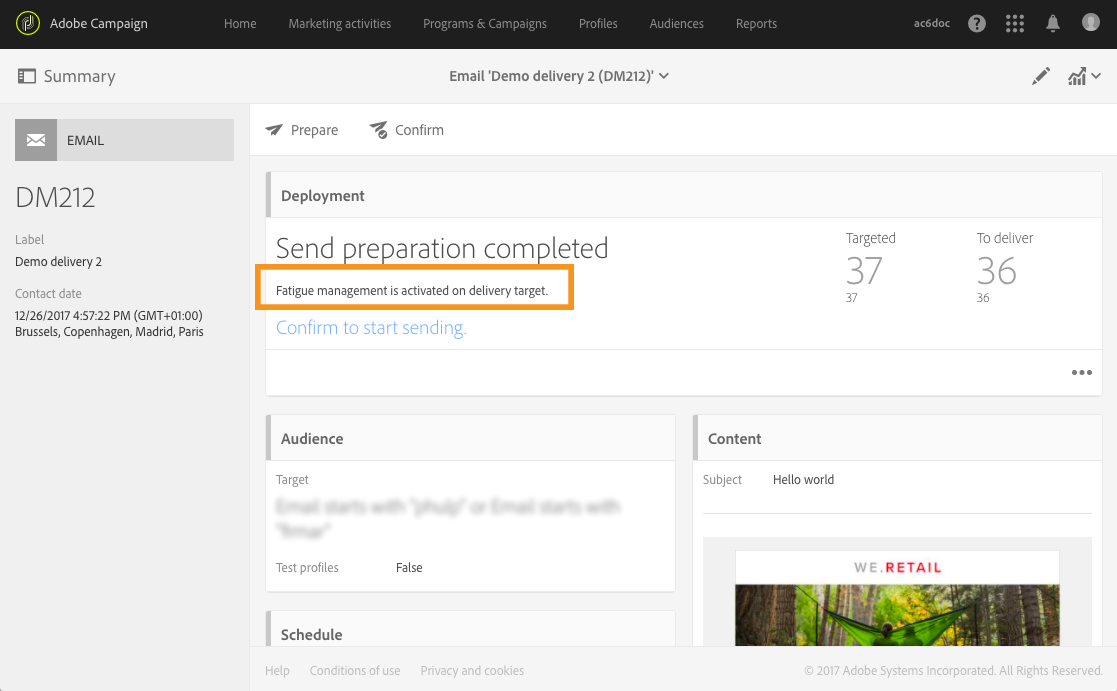
Task: Open the reports chart icon
Action: click(x=1076, y=76)
